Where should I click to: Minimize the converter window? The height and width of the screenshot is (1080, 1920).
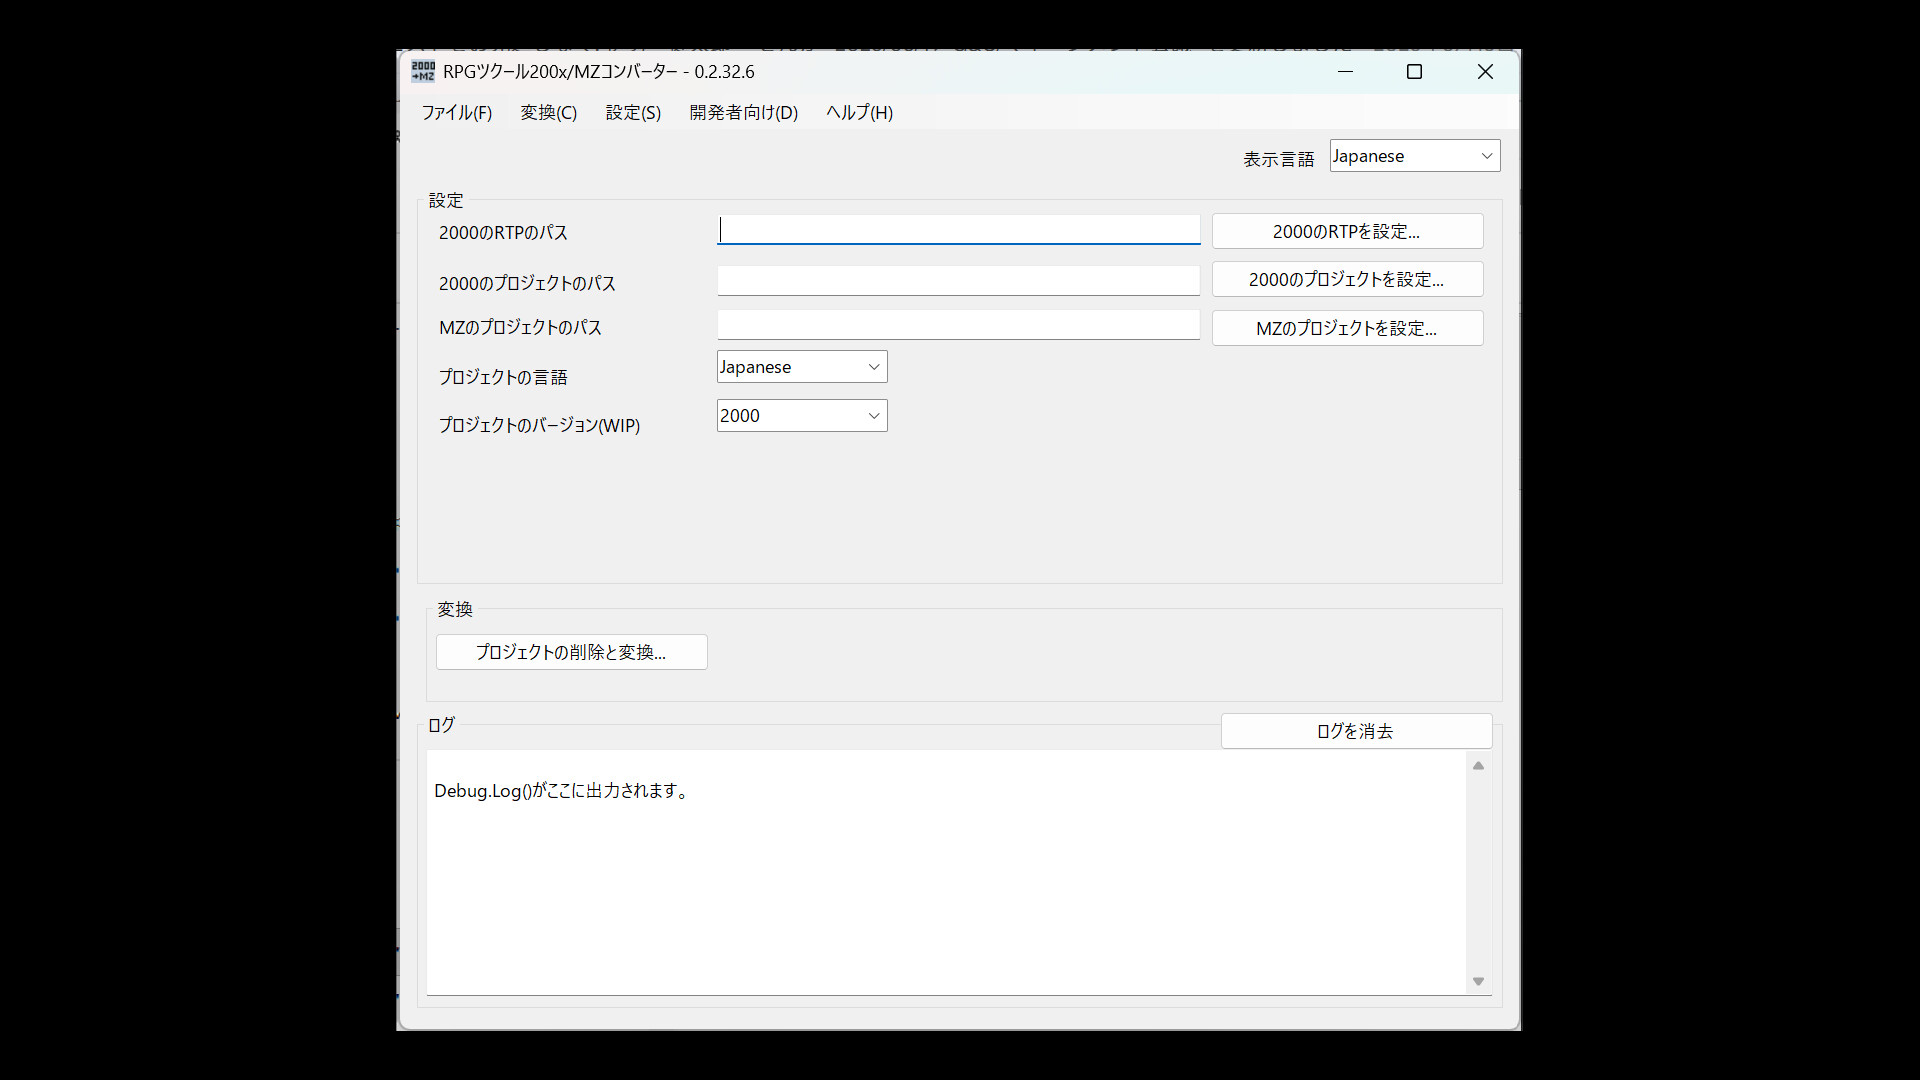point(1345,72)
